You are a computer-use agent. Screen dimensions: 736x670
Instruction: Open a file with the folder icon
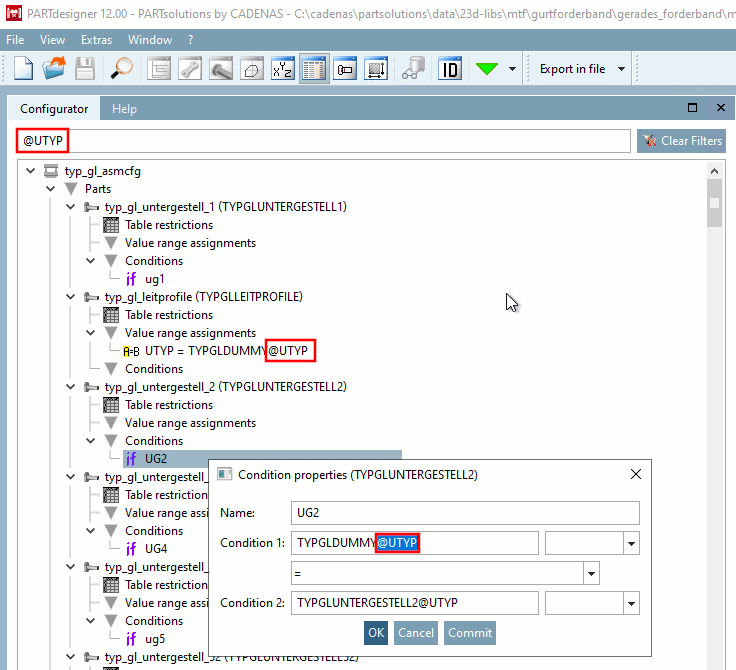[x=54, y=69]
